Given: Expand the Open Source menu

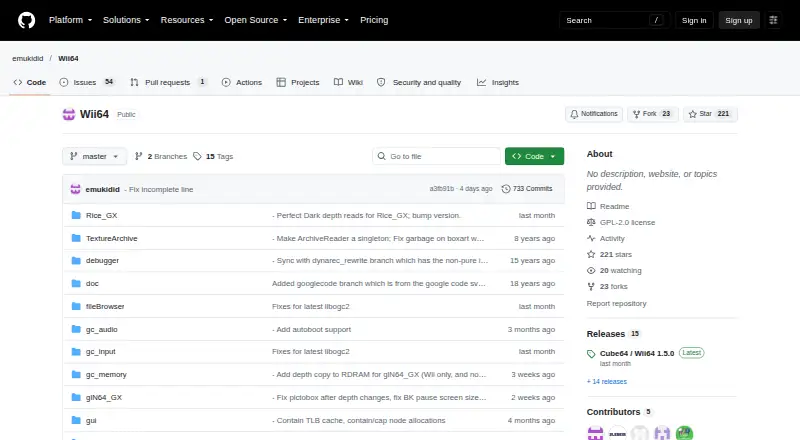Looking at the screenshot, I should [x=256, y=20].
